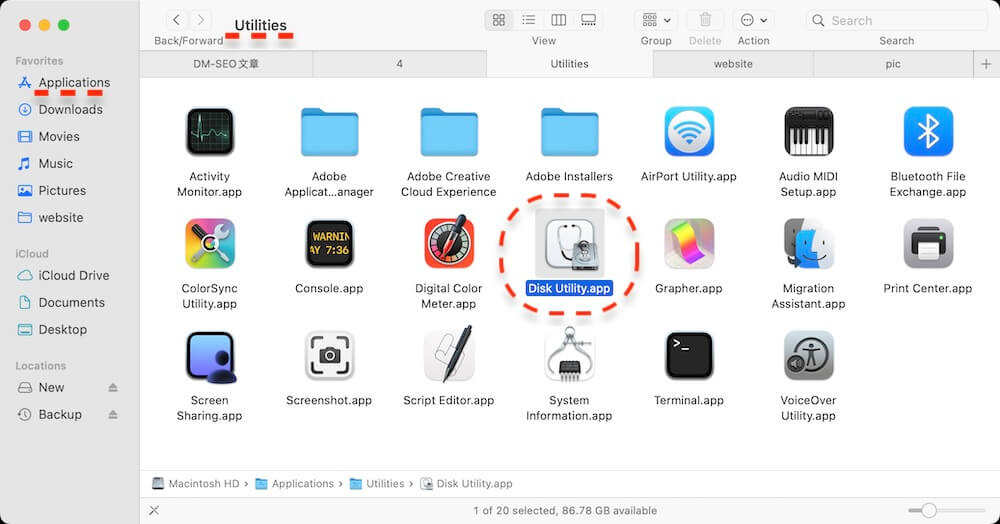The height and width of the screenshot is (524, 1000).
Task: Select ColorSync Utility.app icon
Action: (x=210, y=244)
